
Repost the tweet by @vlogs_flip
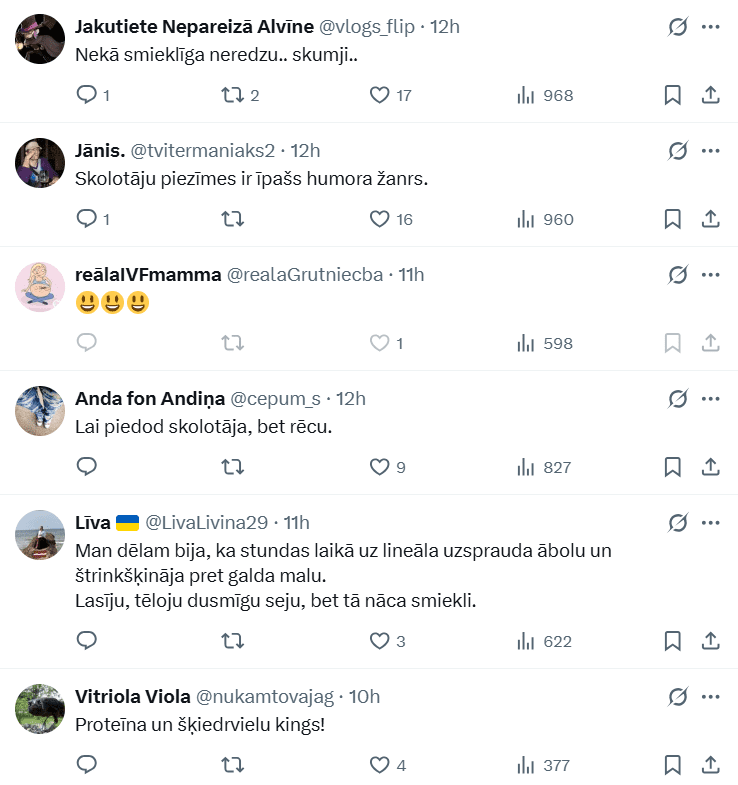tap(232, 95)
